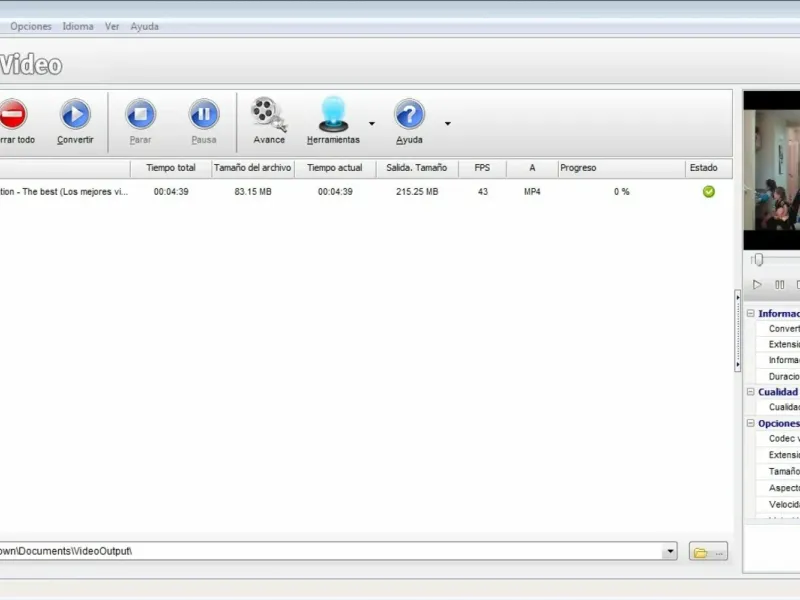Click the Pausa pause icon

204,114
